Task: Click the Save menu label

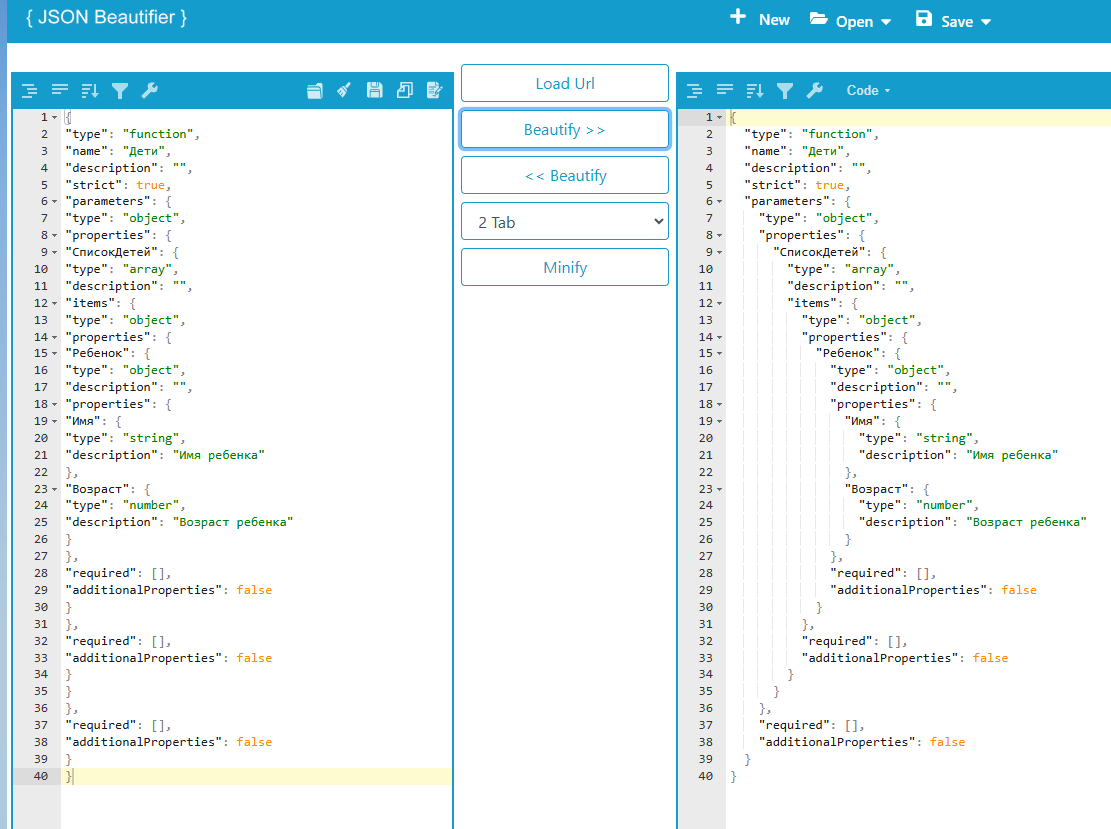Action: (957, 22)
